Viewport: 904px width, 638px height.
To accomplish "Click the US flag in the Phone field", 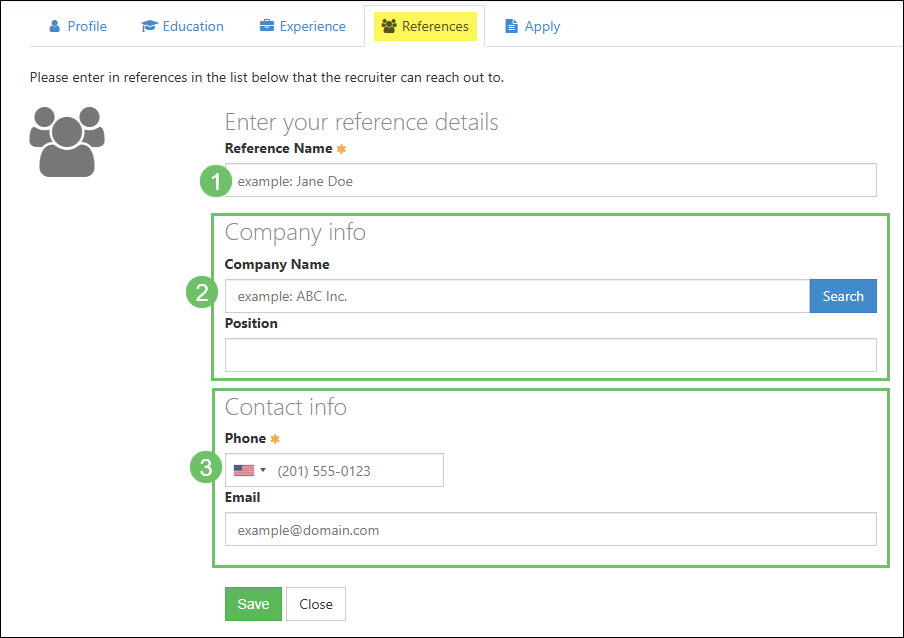I will [x=242, y=470].
